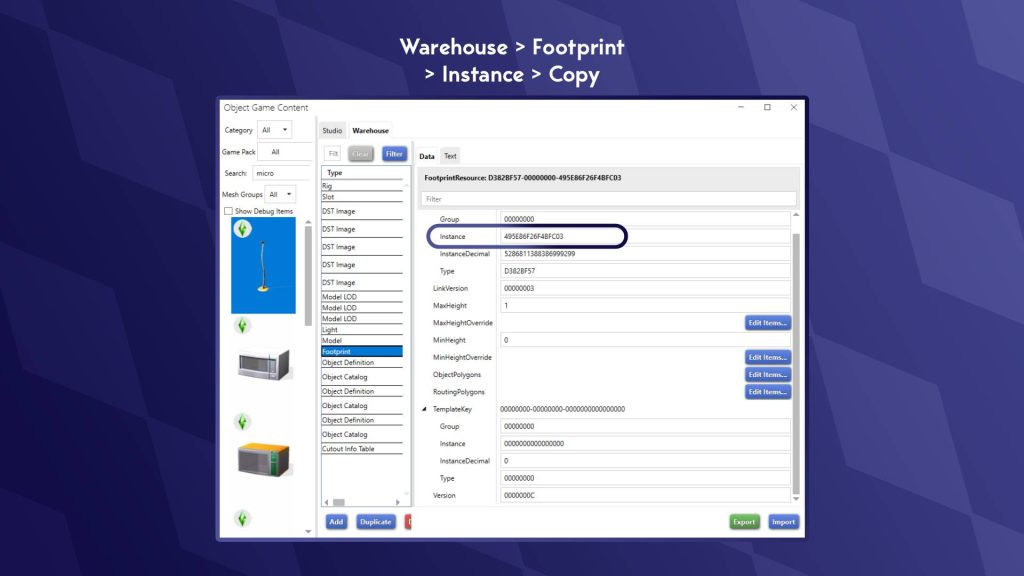This screenshot has width=1024, height=576.
Task: Collapse the TemplateKey section
Action: pyautogui.click(x=423, y=409)
